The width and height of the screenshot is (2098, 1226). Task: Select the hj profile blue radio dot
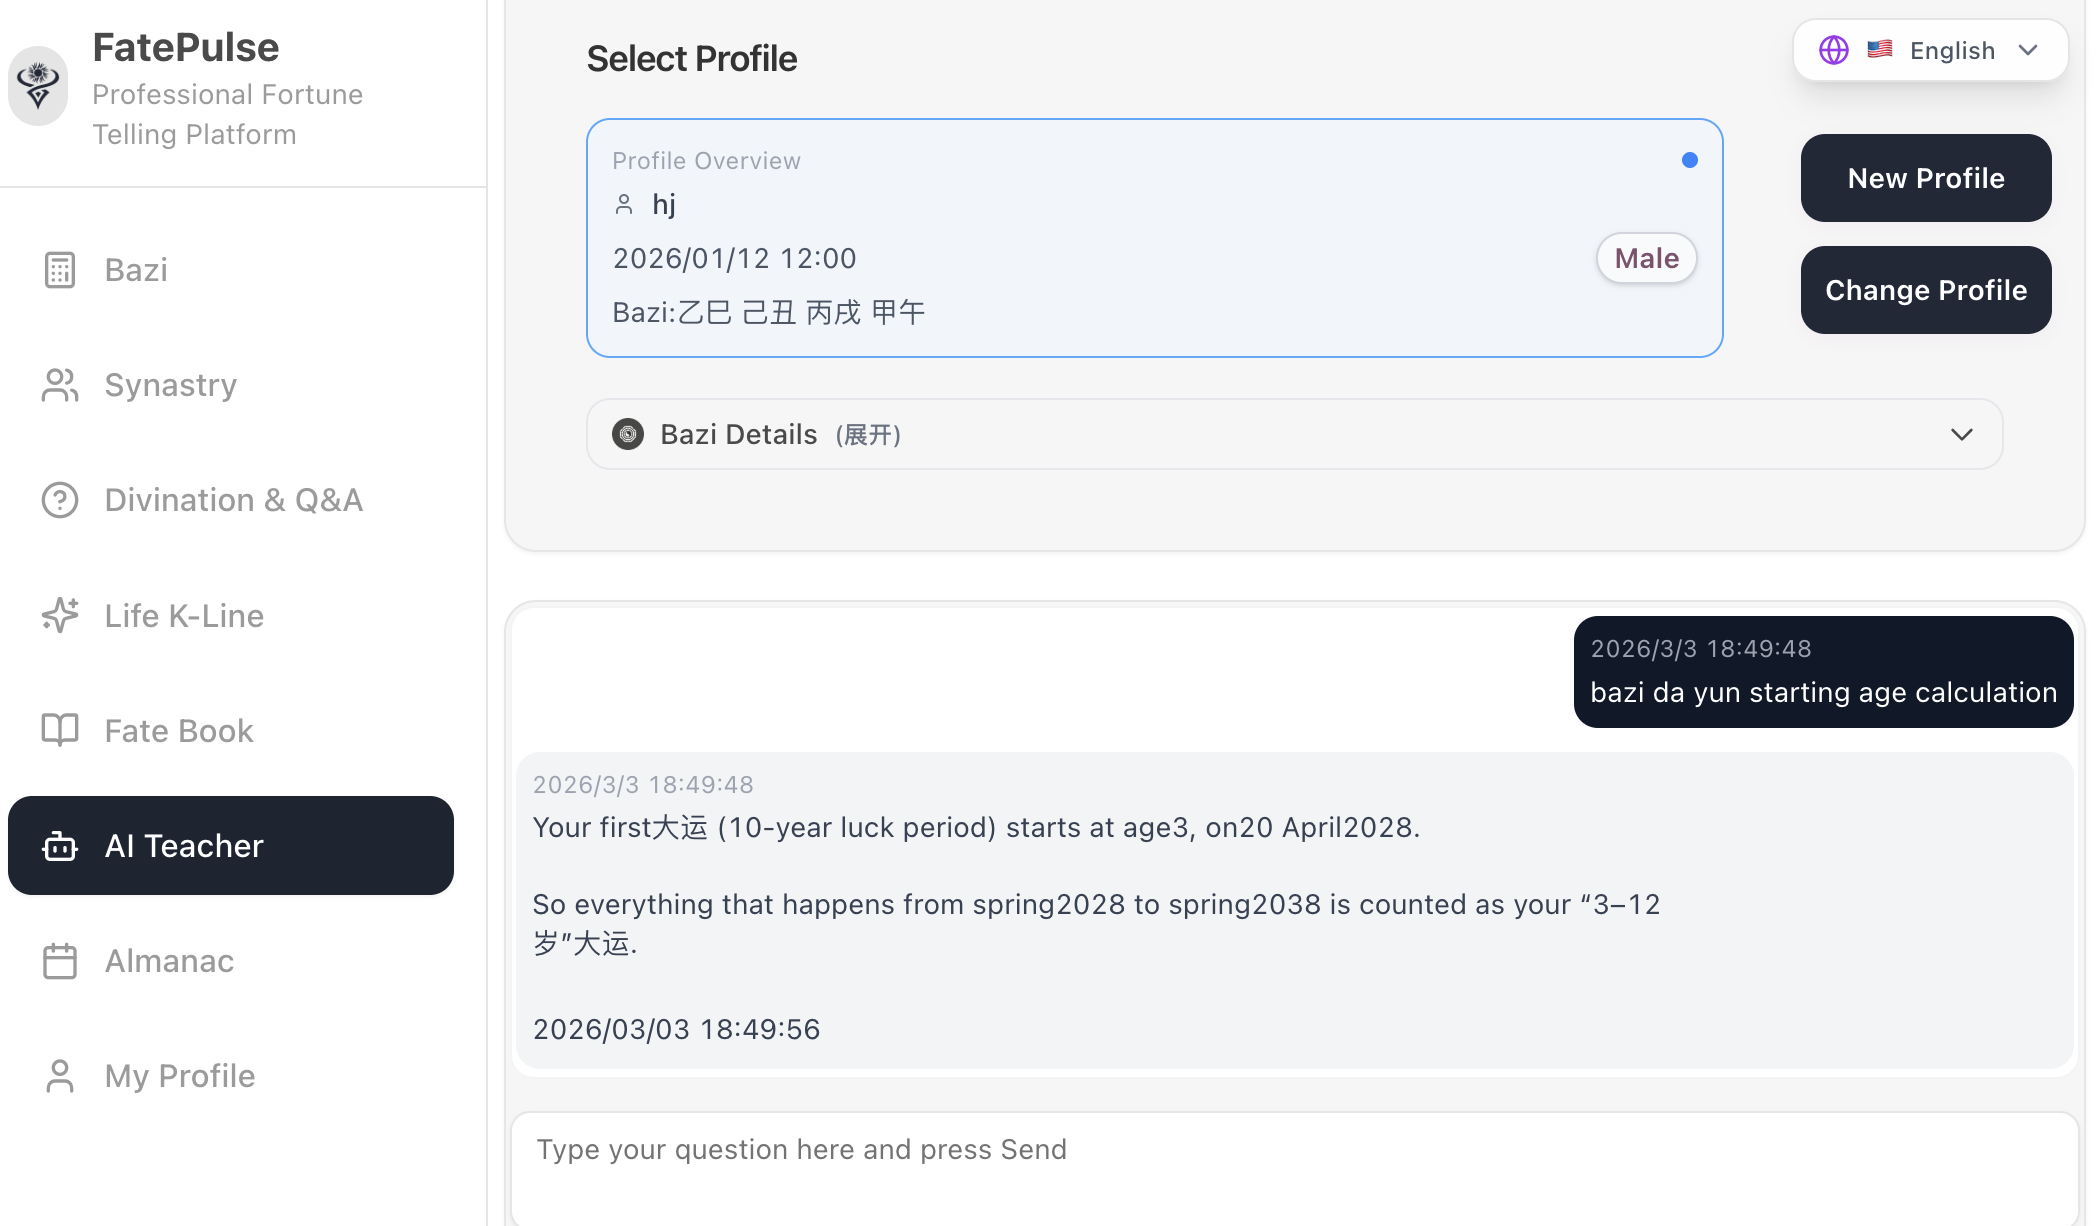pyautogui.click(x=1690, y=160)
